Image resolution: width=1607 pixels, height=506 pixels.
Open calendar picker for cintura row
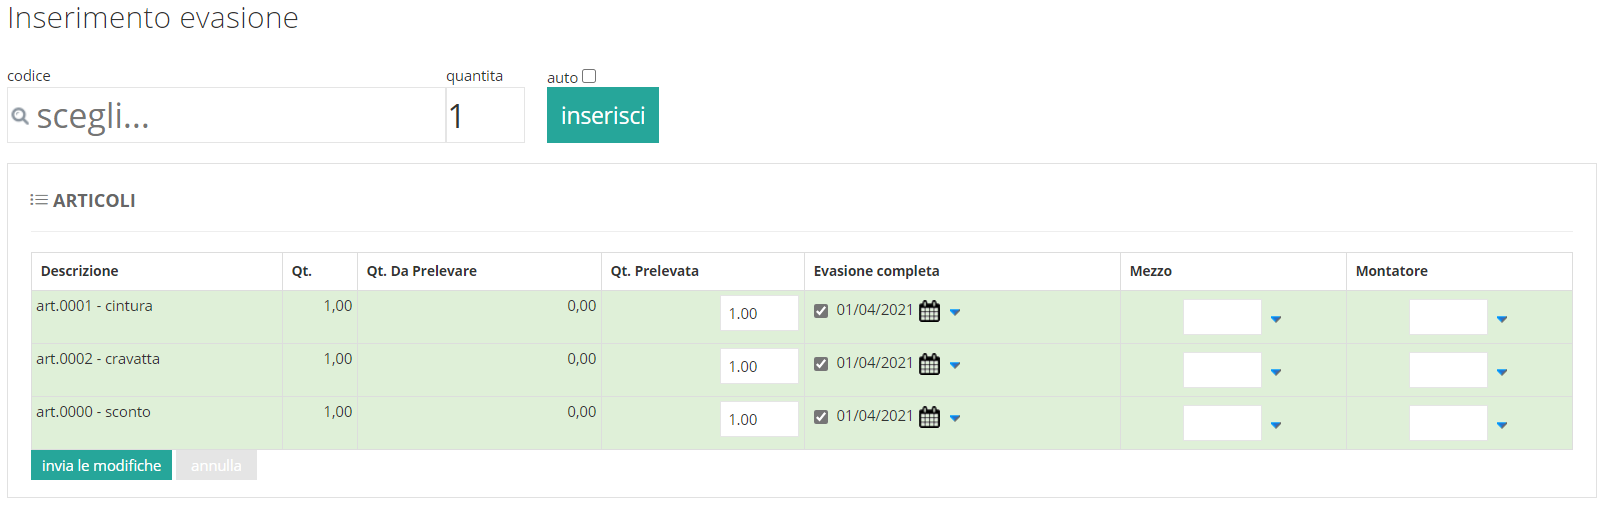click(929, 311)
